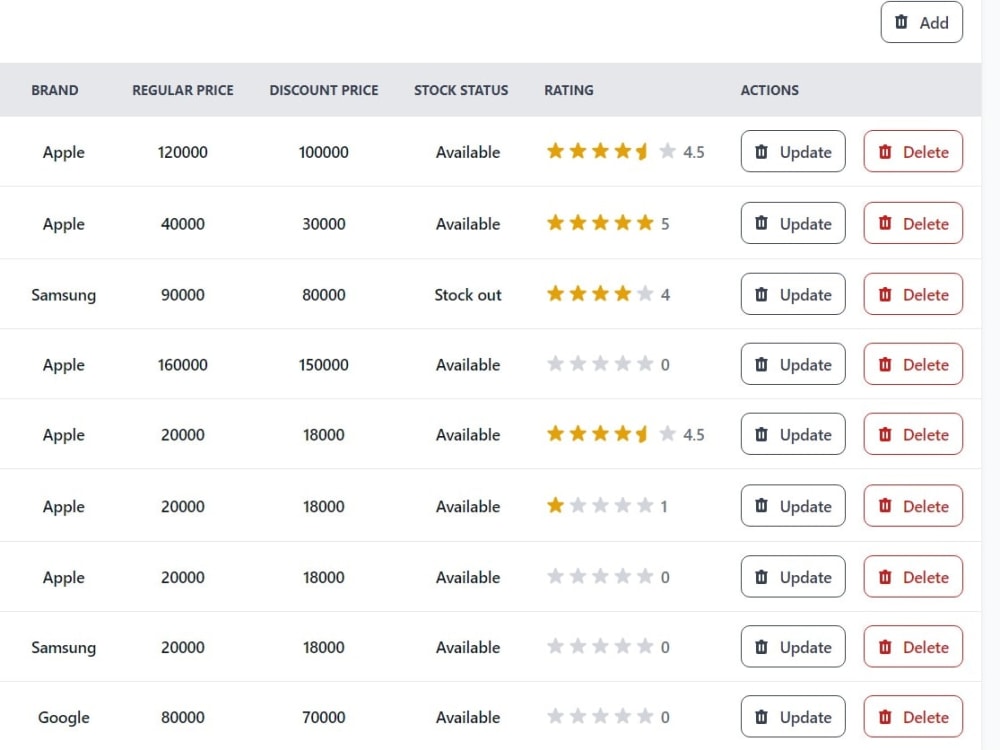Click the regular price value 40000

click(x=183, y=224)
